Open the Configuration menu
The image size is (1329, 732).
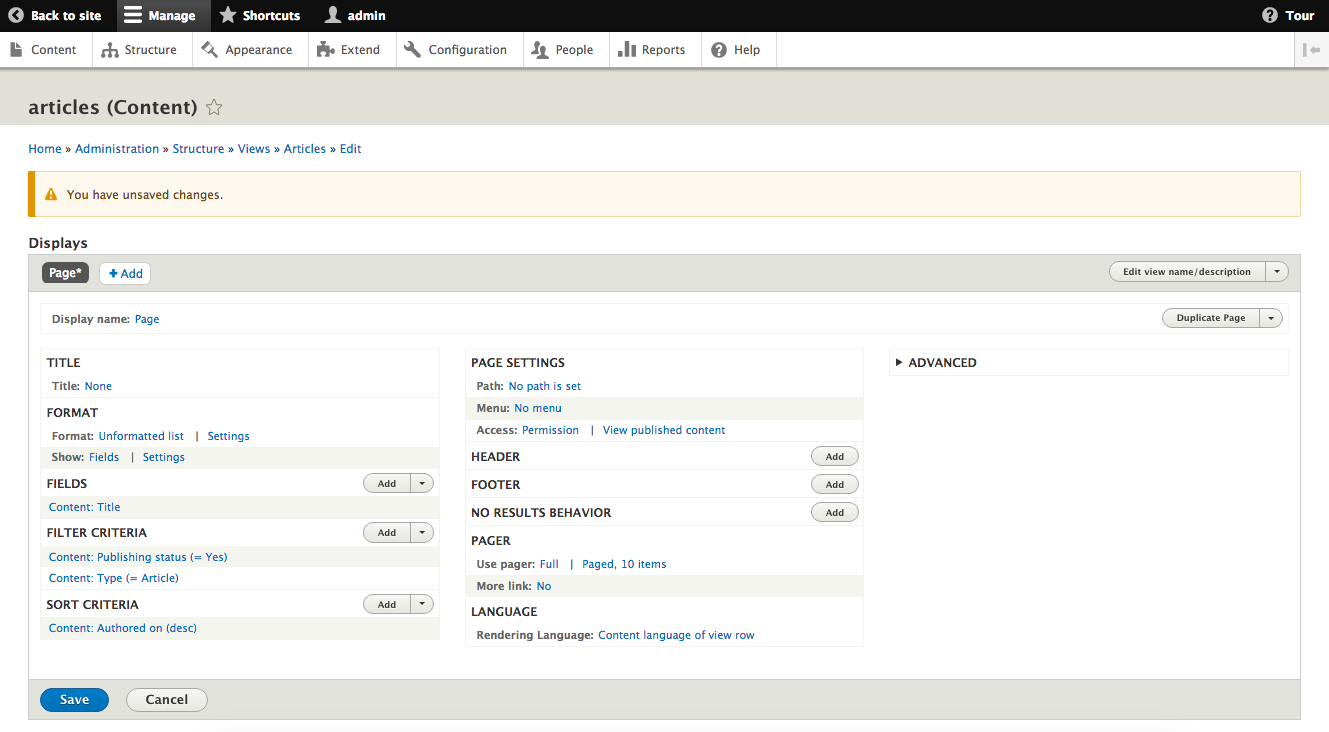coord(455,50)
